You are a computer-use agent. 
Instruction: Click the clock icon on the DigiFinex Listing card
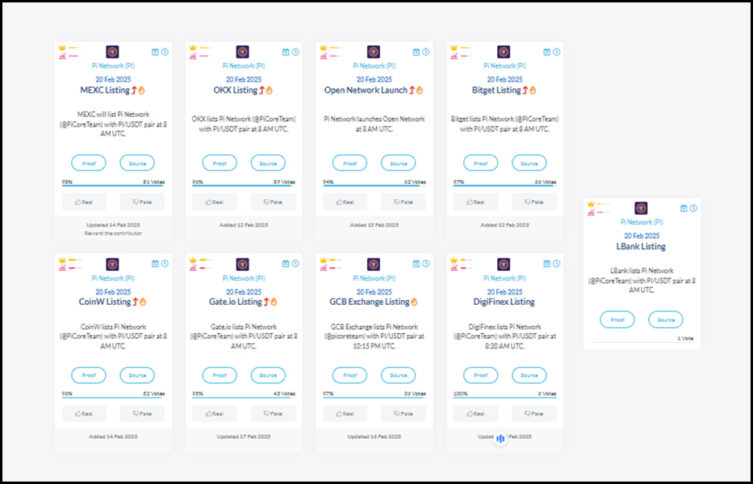point(557,264)
